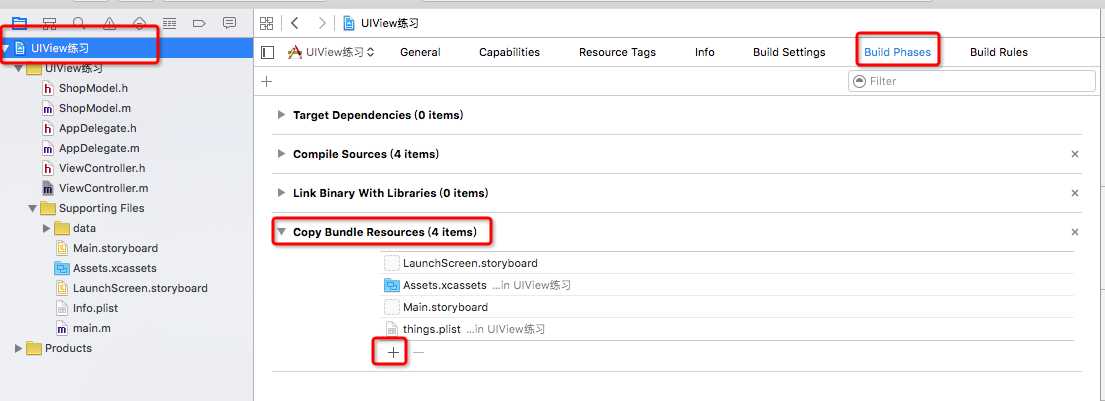Open the Issue navigator warning icon

[109, 23]
